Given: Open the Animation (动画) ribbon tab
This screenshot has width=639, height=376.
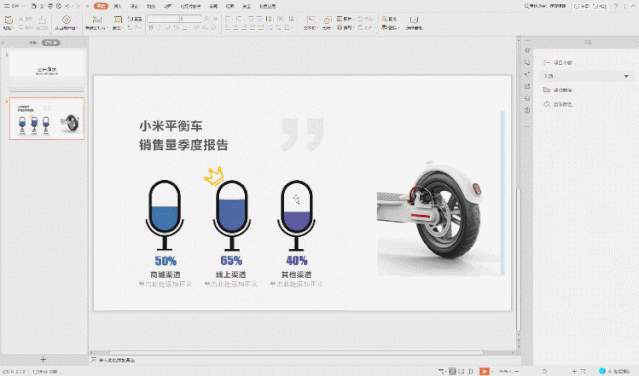Looking at the screenshot, I should 167,6.
